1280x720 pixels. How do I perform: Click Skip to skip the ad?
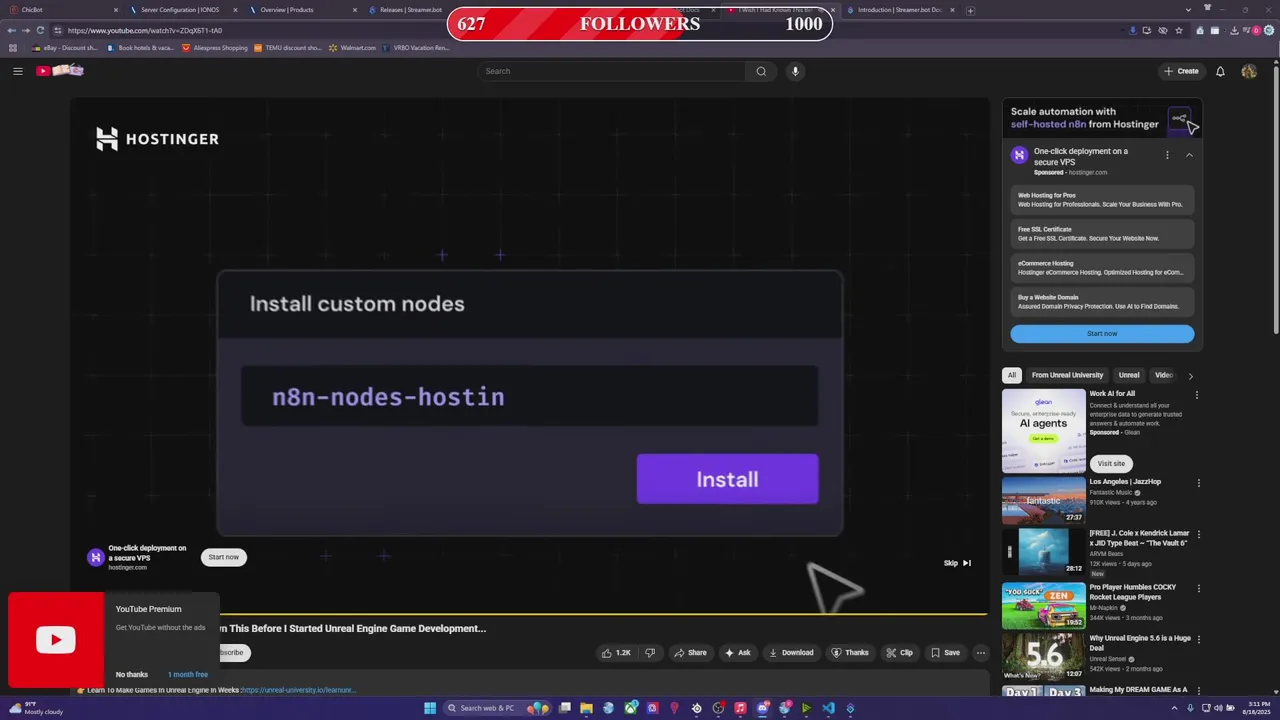pyautogui.click(x=957, y=563)
